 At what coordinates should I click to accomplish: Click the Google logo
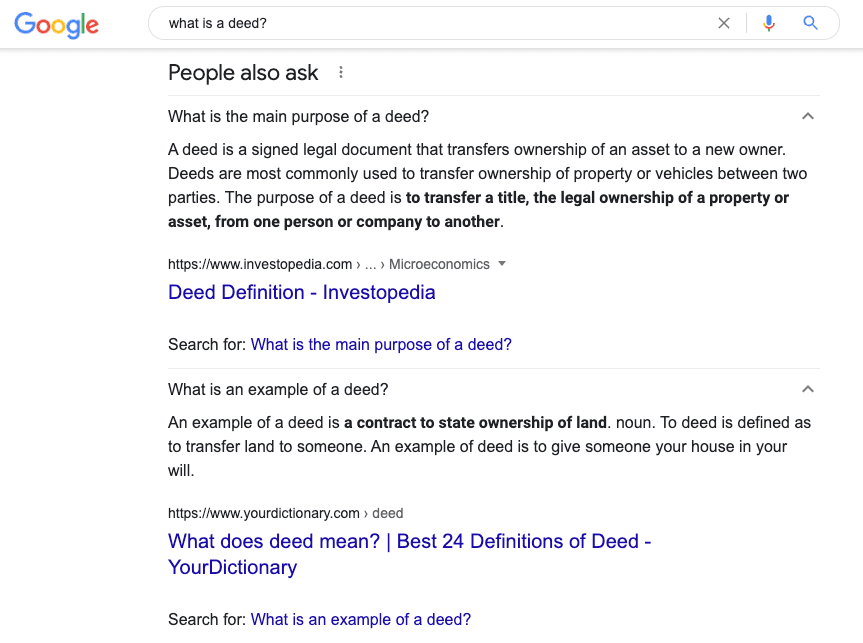click(57, 25)
